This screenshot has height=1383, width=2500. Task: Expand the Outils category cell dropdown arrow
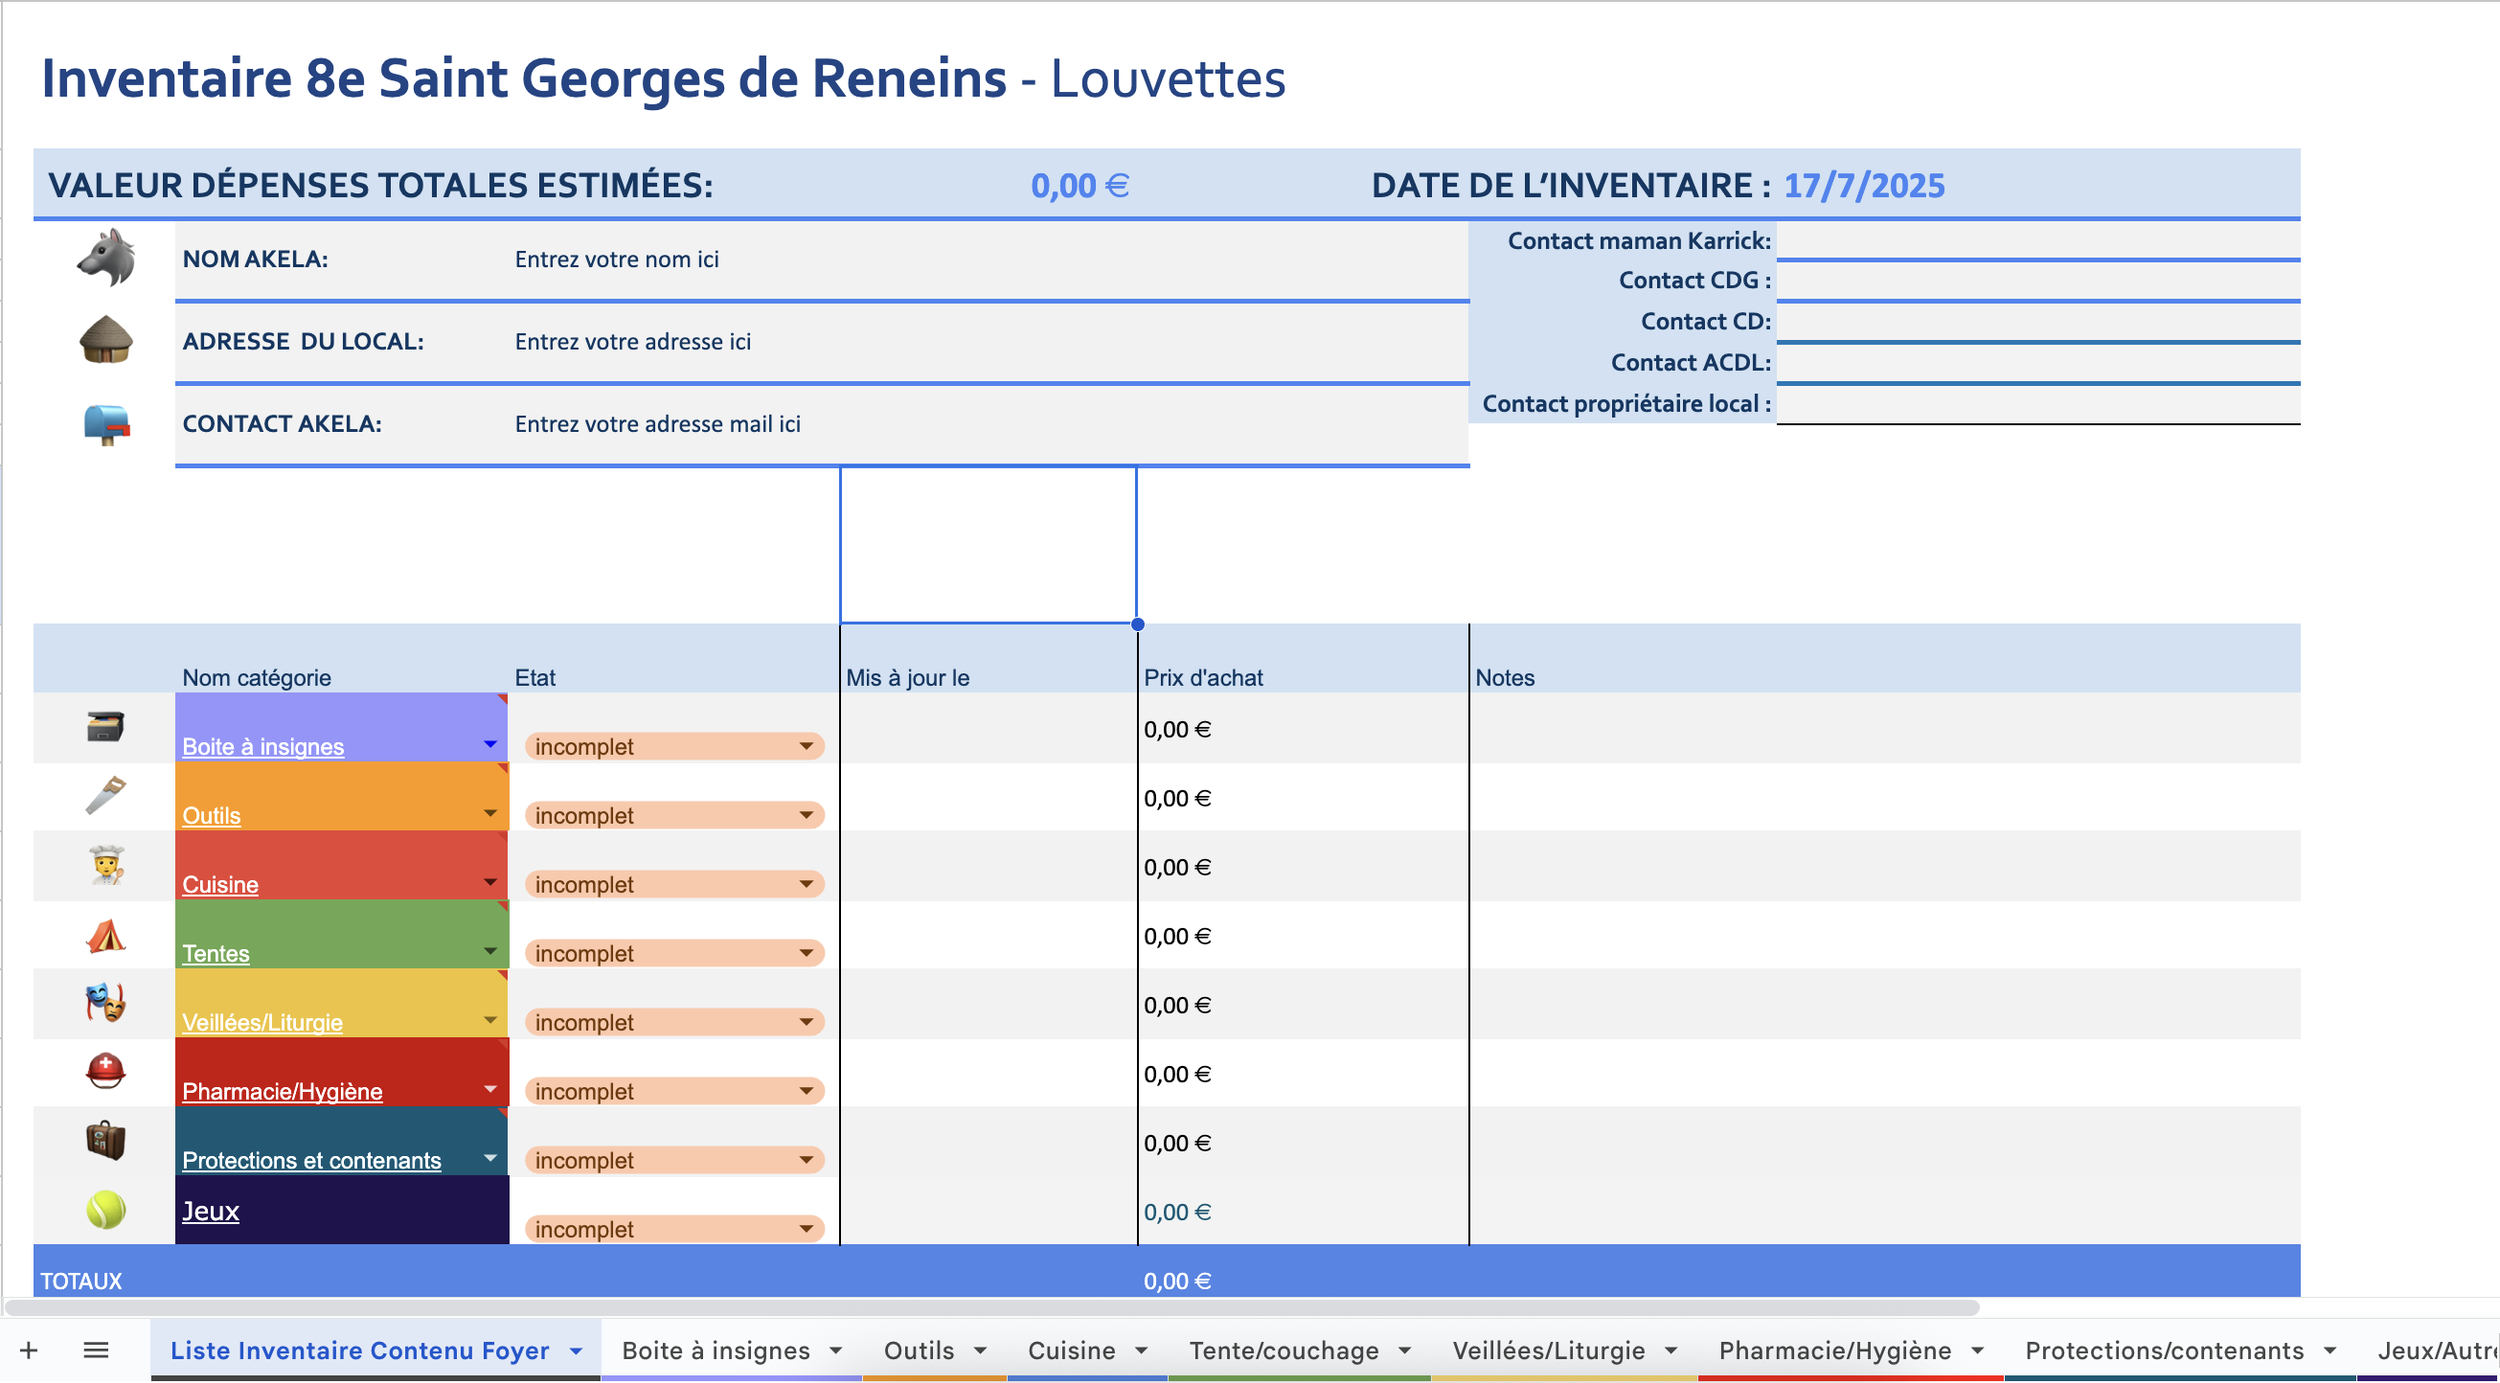coord(490,813)
